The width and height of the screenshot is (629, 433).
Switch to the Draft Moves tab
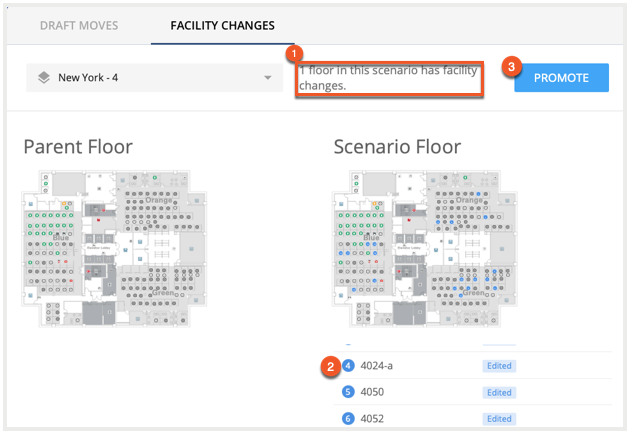pos(79,26)
